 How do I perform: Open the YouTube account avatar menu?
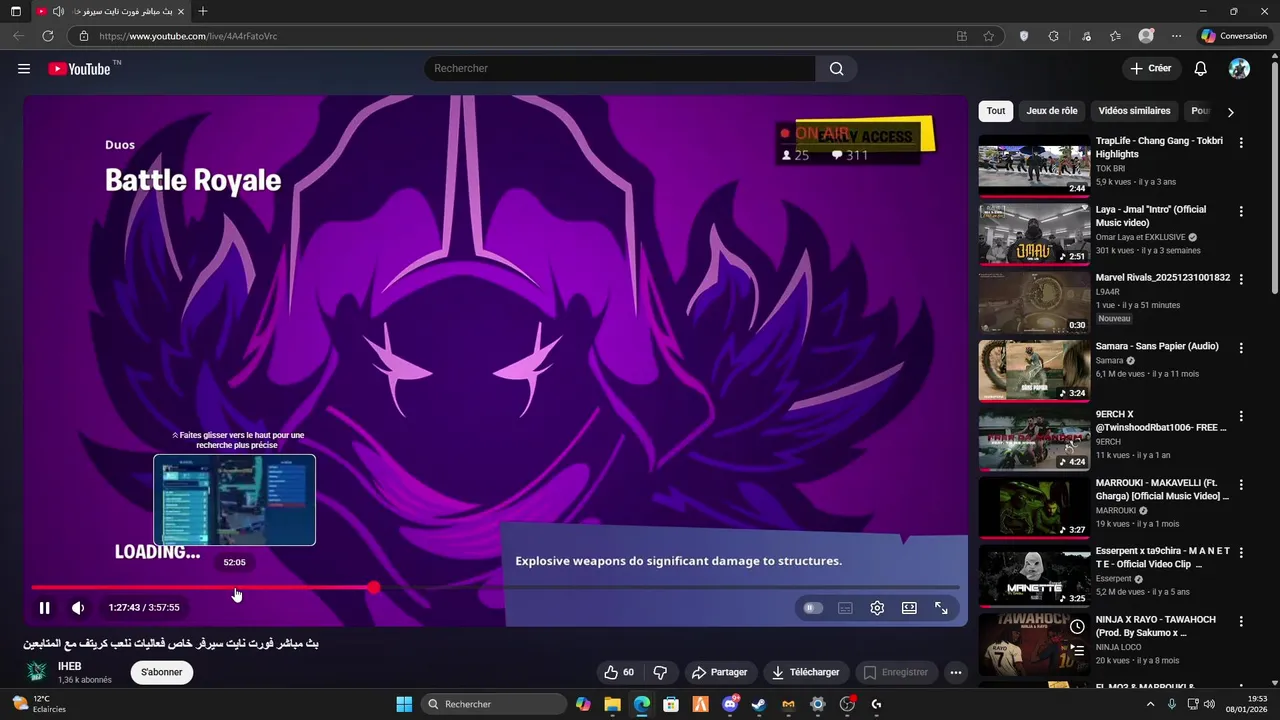1239,68
